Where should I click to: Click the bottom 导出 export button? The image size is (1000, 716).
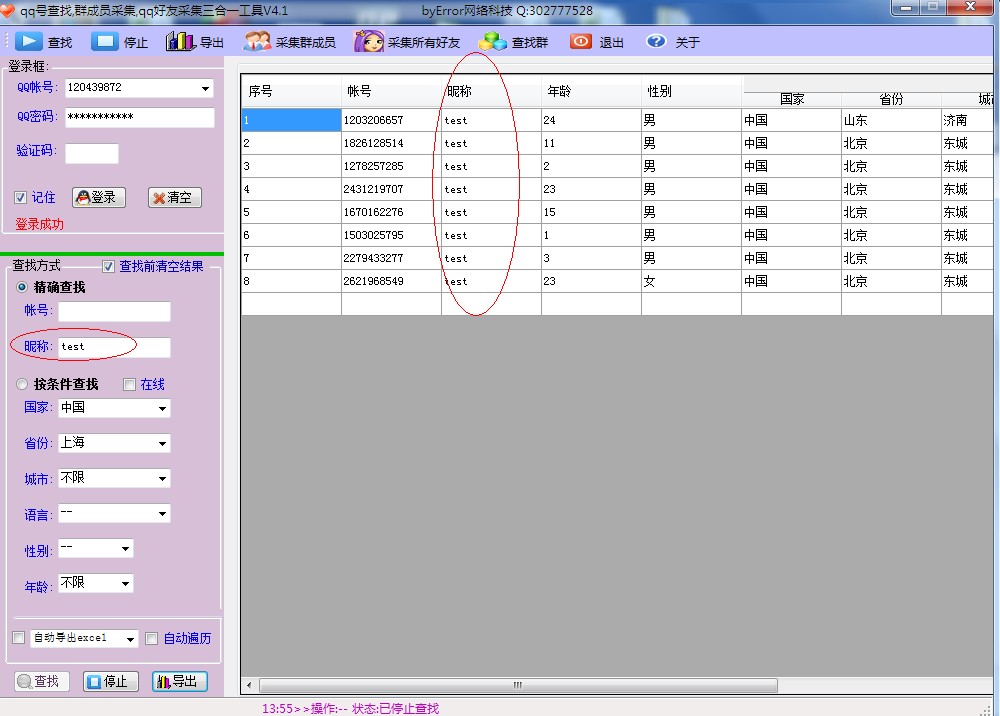coord(180,682)
